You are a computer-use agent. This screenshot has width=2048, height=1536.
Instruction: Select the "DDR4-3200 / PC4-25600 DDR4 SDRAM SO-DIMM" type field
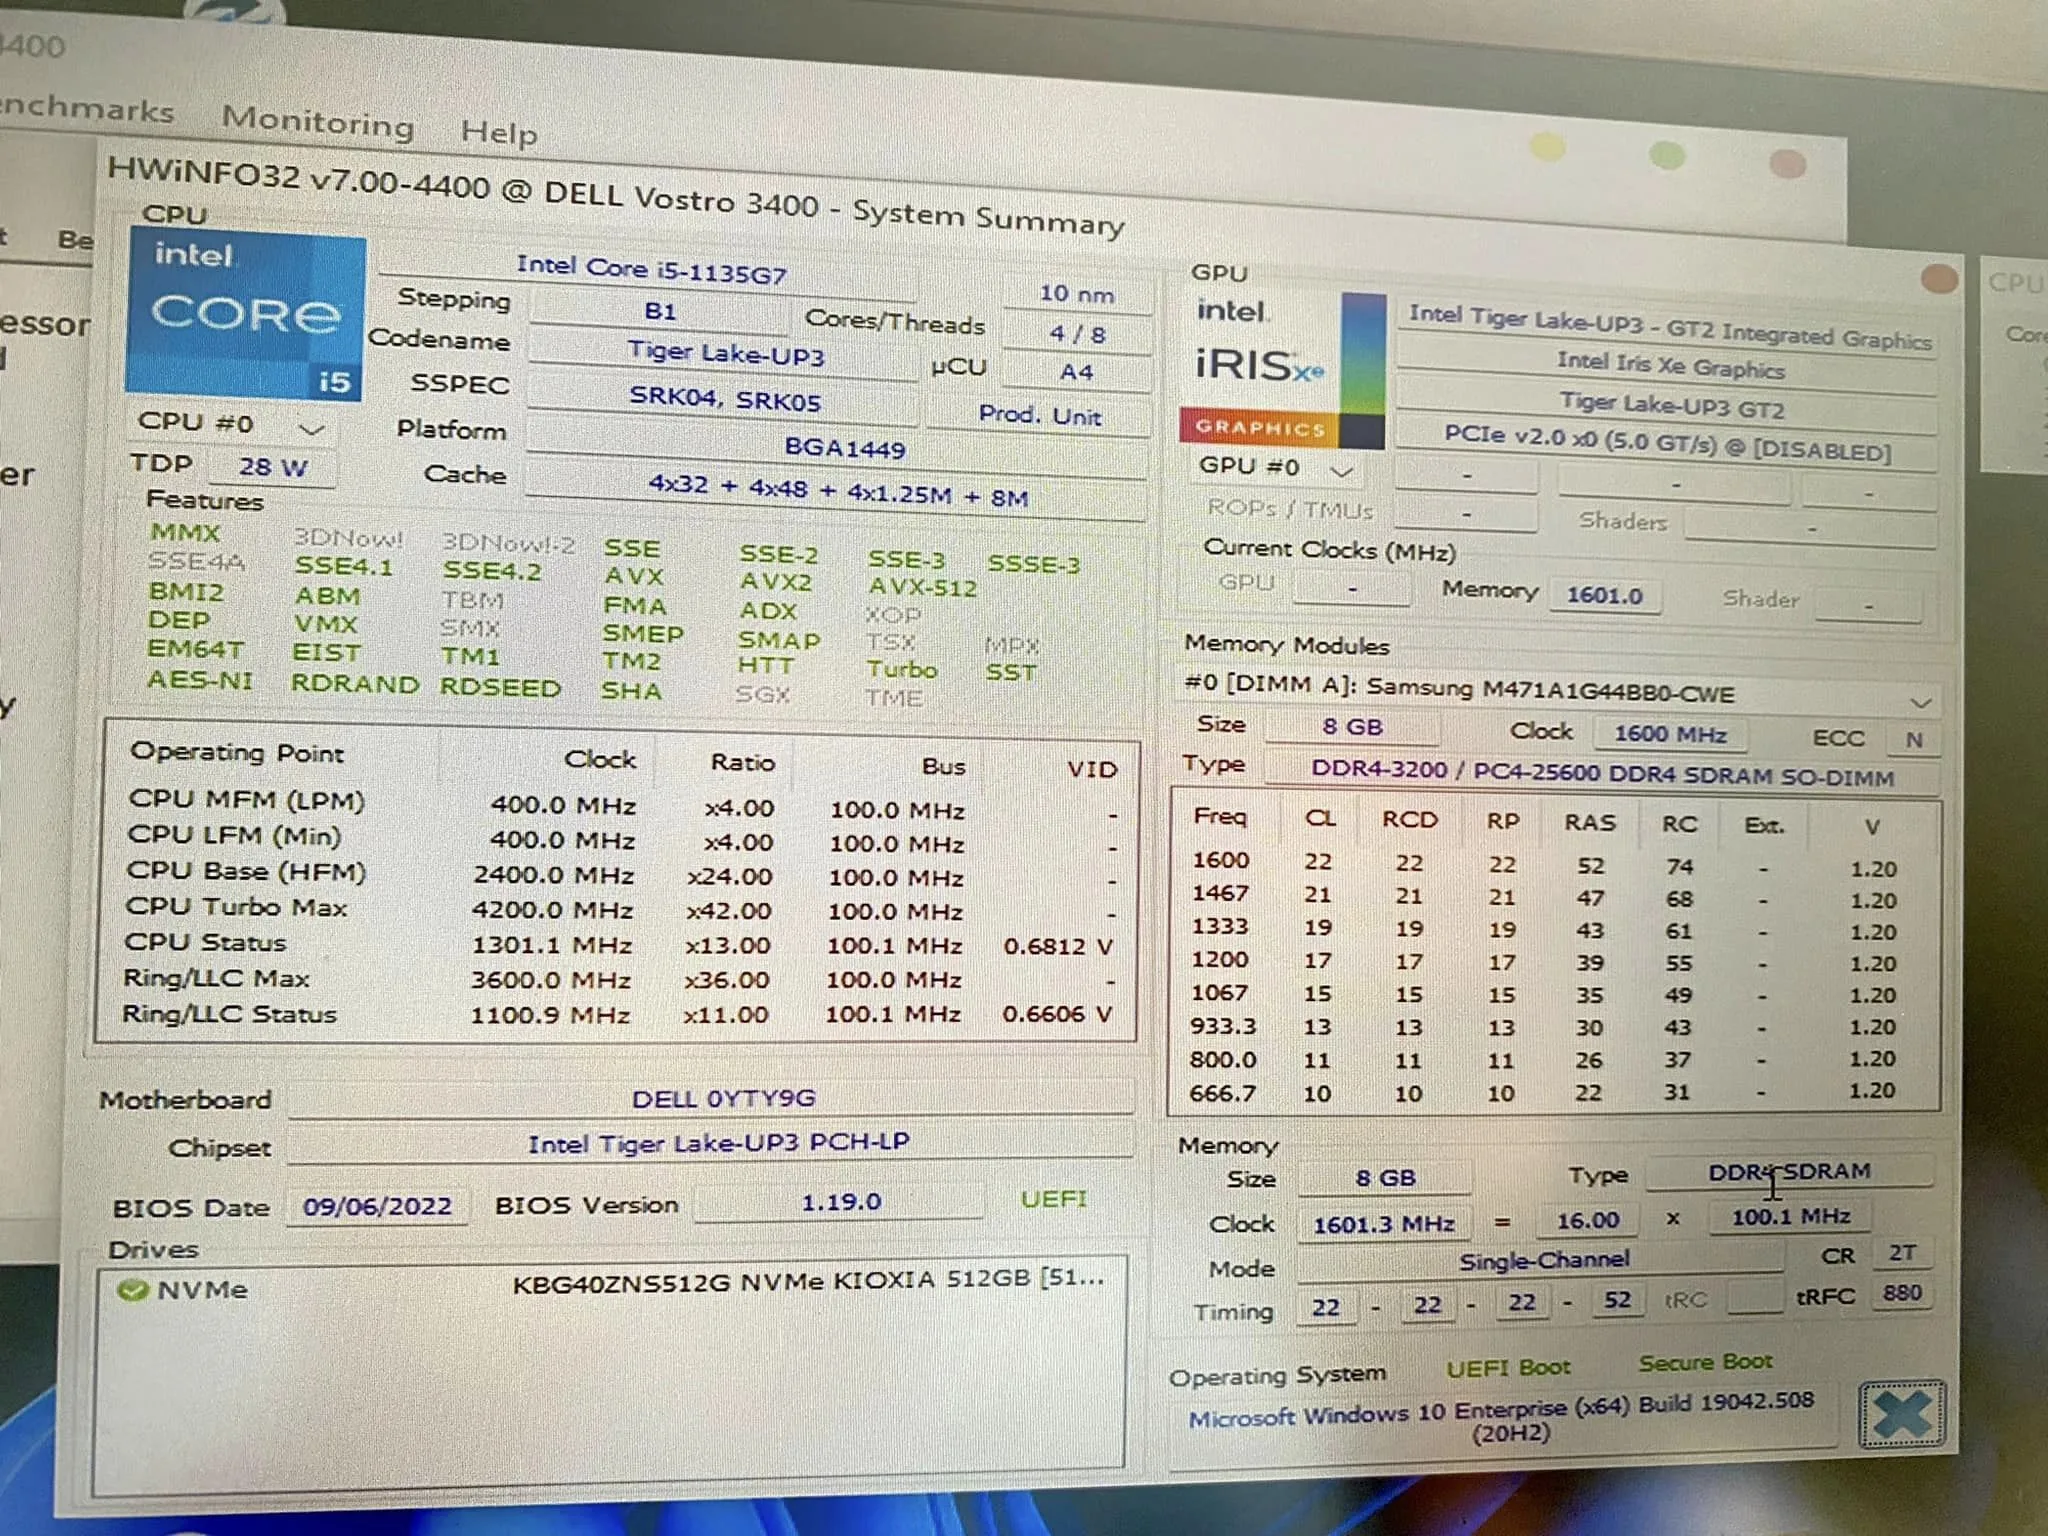pos(1602,773)
